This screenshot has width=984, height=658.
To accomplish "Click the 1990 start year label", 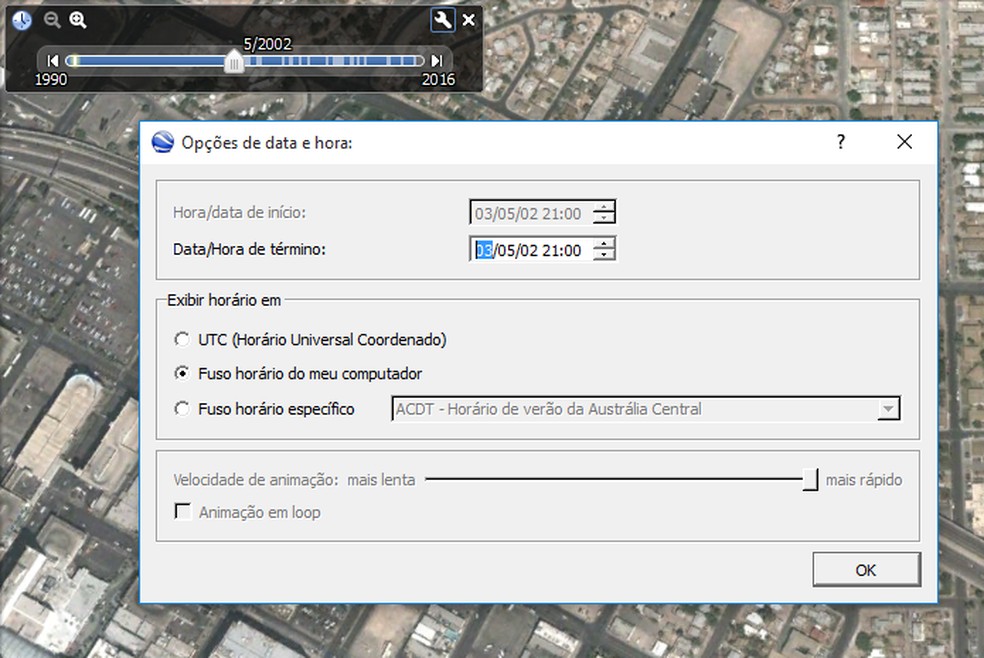I will (x=51, y=80).
